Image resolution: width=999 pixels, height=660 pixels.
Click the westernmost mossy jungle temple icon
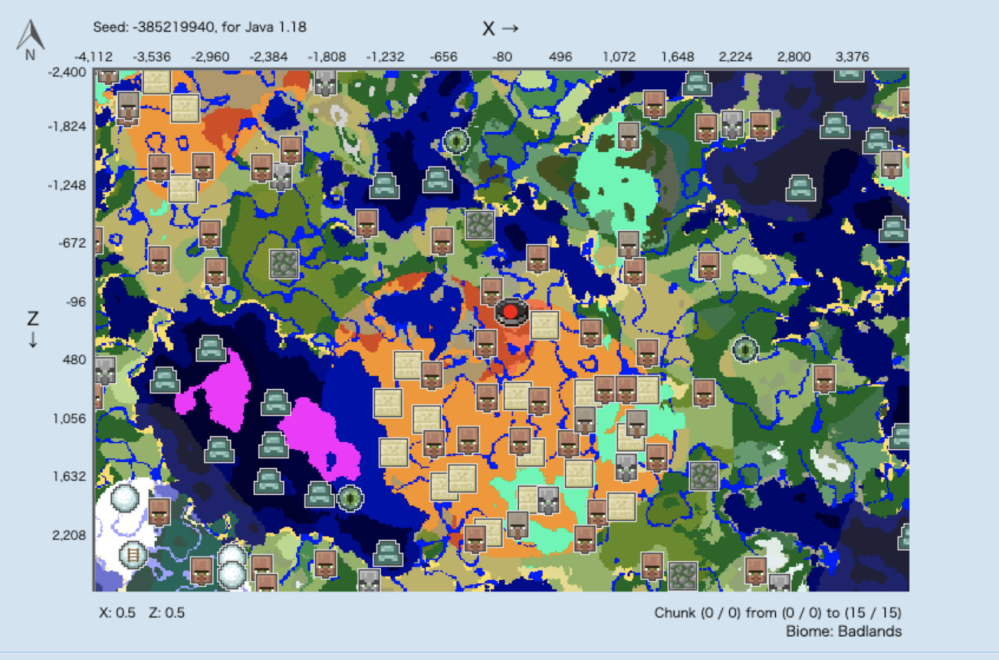point(284,264)
